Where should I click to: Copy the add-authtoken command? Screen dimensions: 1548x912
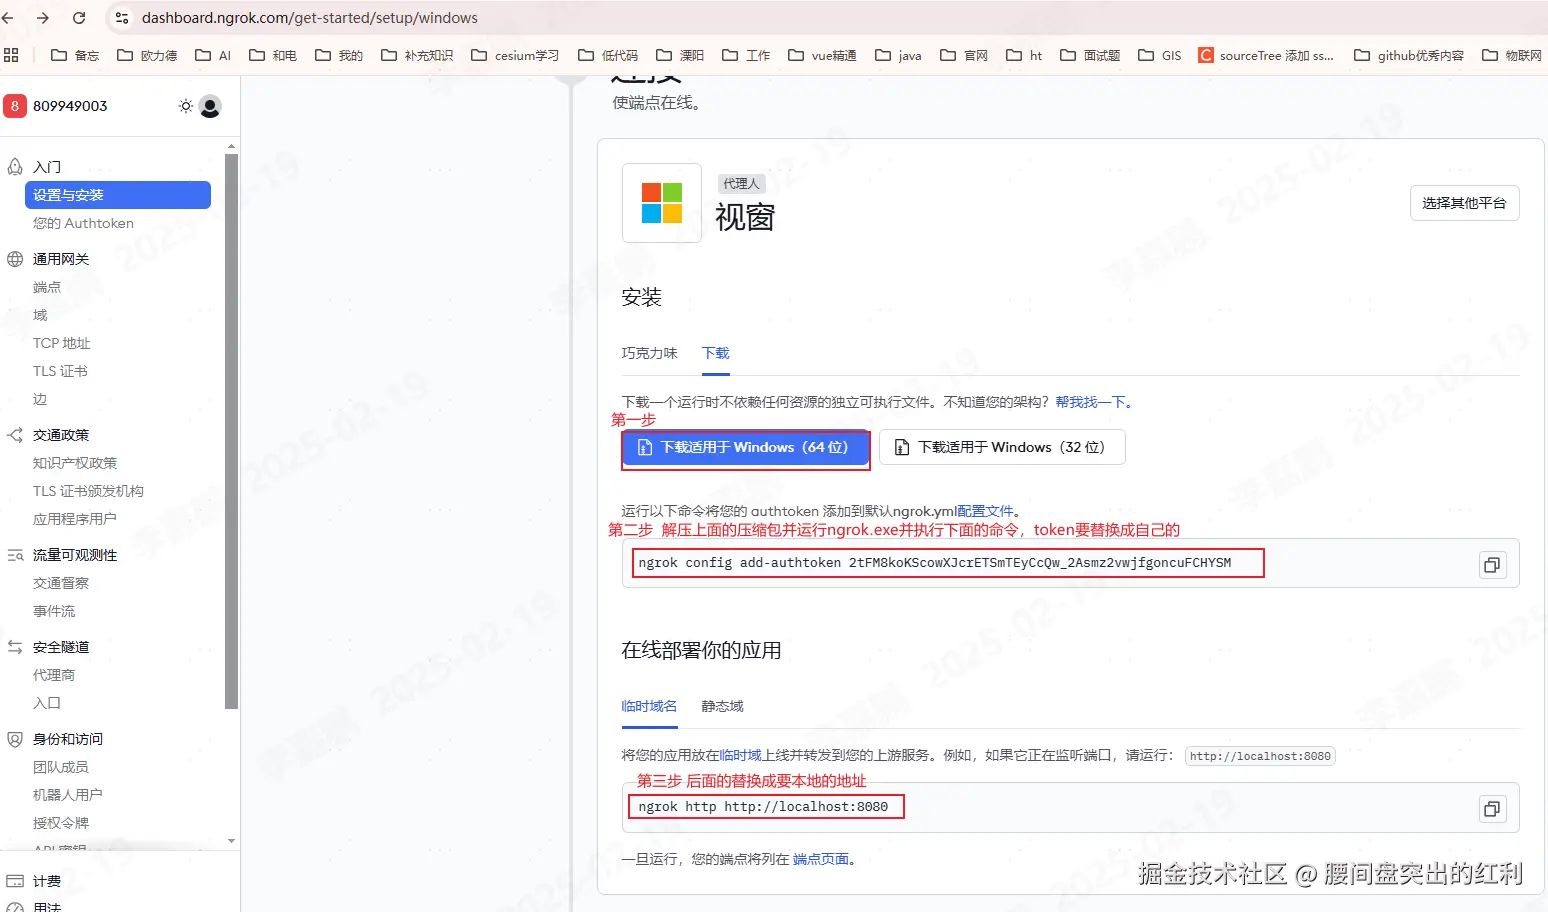pos(1492,565)
